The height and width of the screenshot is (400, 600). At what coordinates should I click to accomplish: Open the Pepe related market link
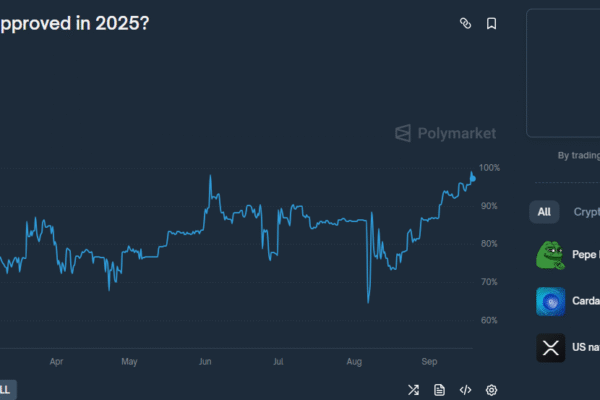pyautogui.click(x=586, y=255)
